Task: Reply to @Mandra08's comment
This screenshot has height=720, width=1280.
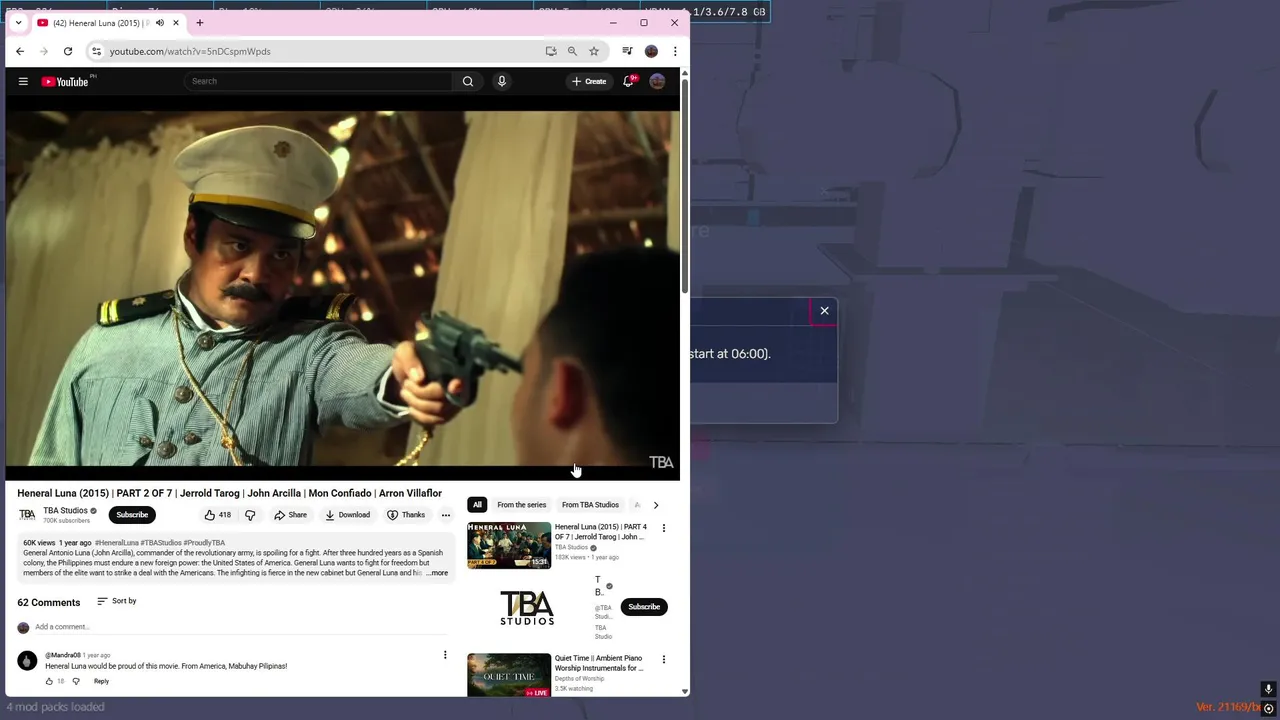Action: point(101,681)
